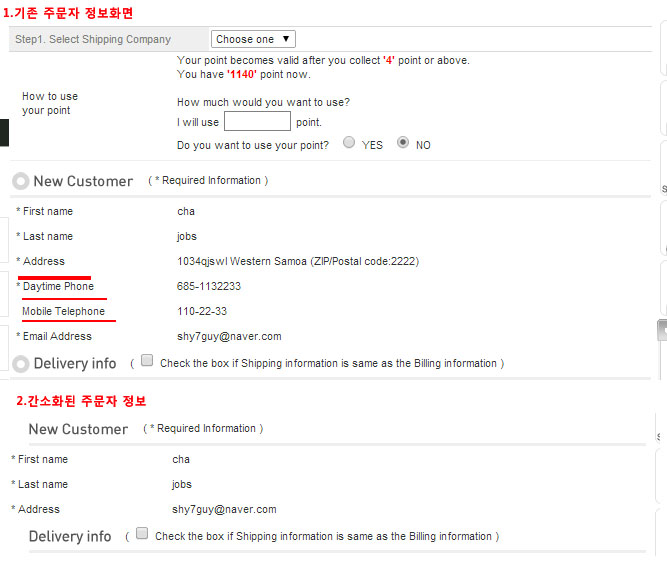
Task: Click the circle icon beside New Customer
Action: 20,181
